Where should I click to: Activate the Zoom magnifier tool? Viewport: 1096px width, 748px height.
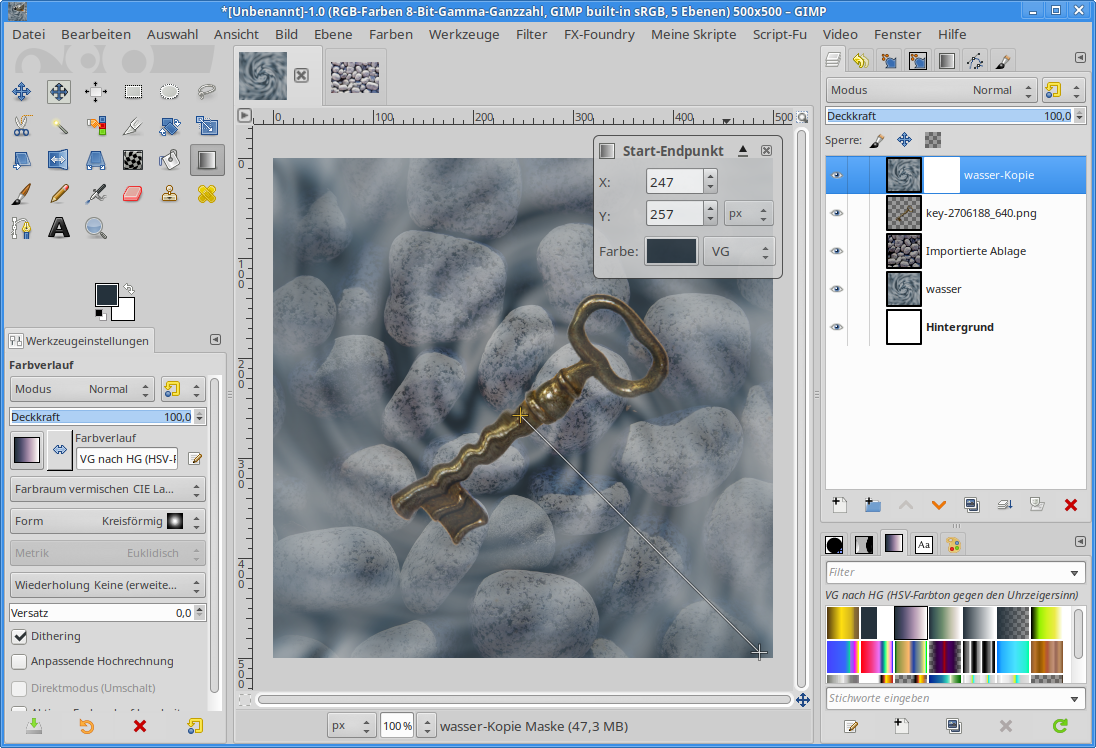click(96, 228)
